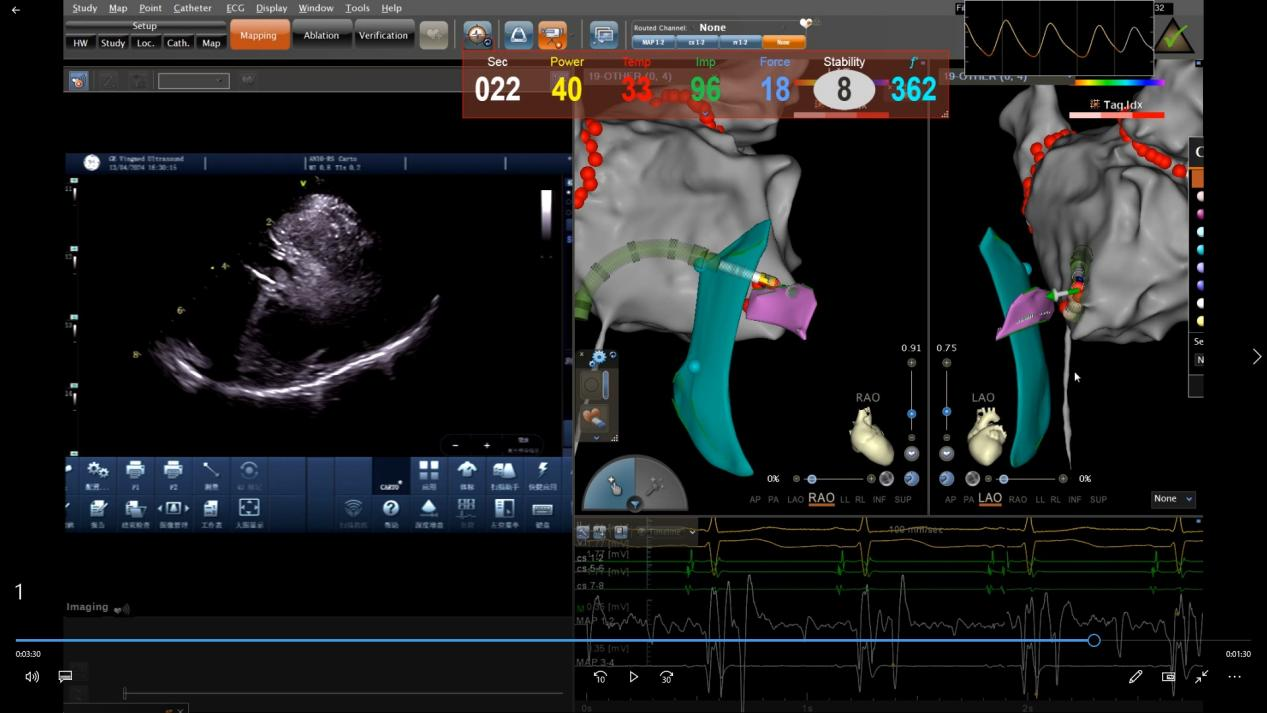Viewport: 1267px width, 713px height.
Task: Open the Catheter menu
Action: (x=192, y=8)
